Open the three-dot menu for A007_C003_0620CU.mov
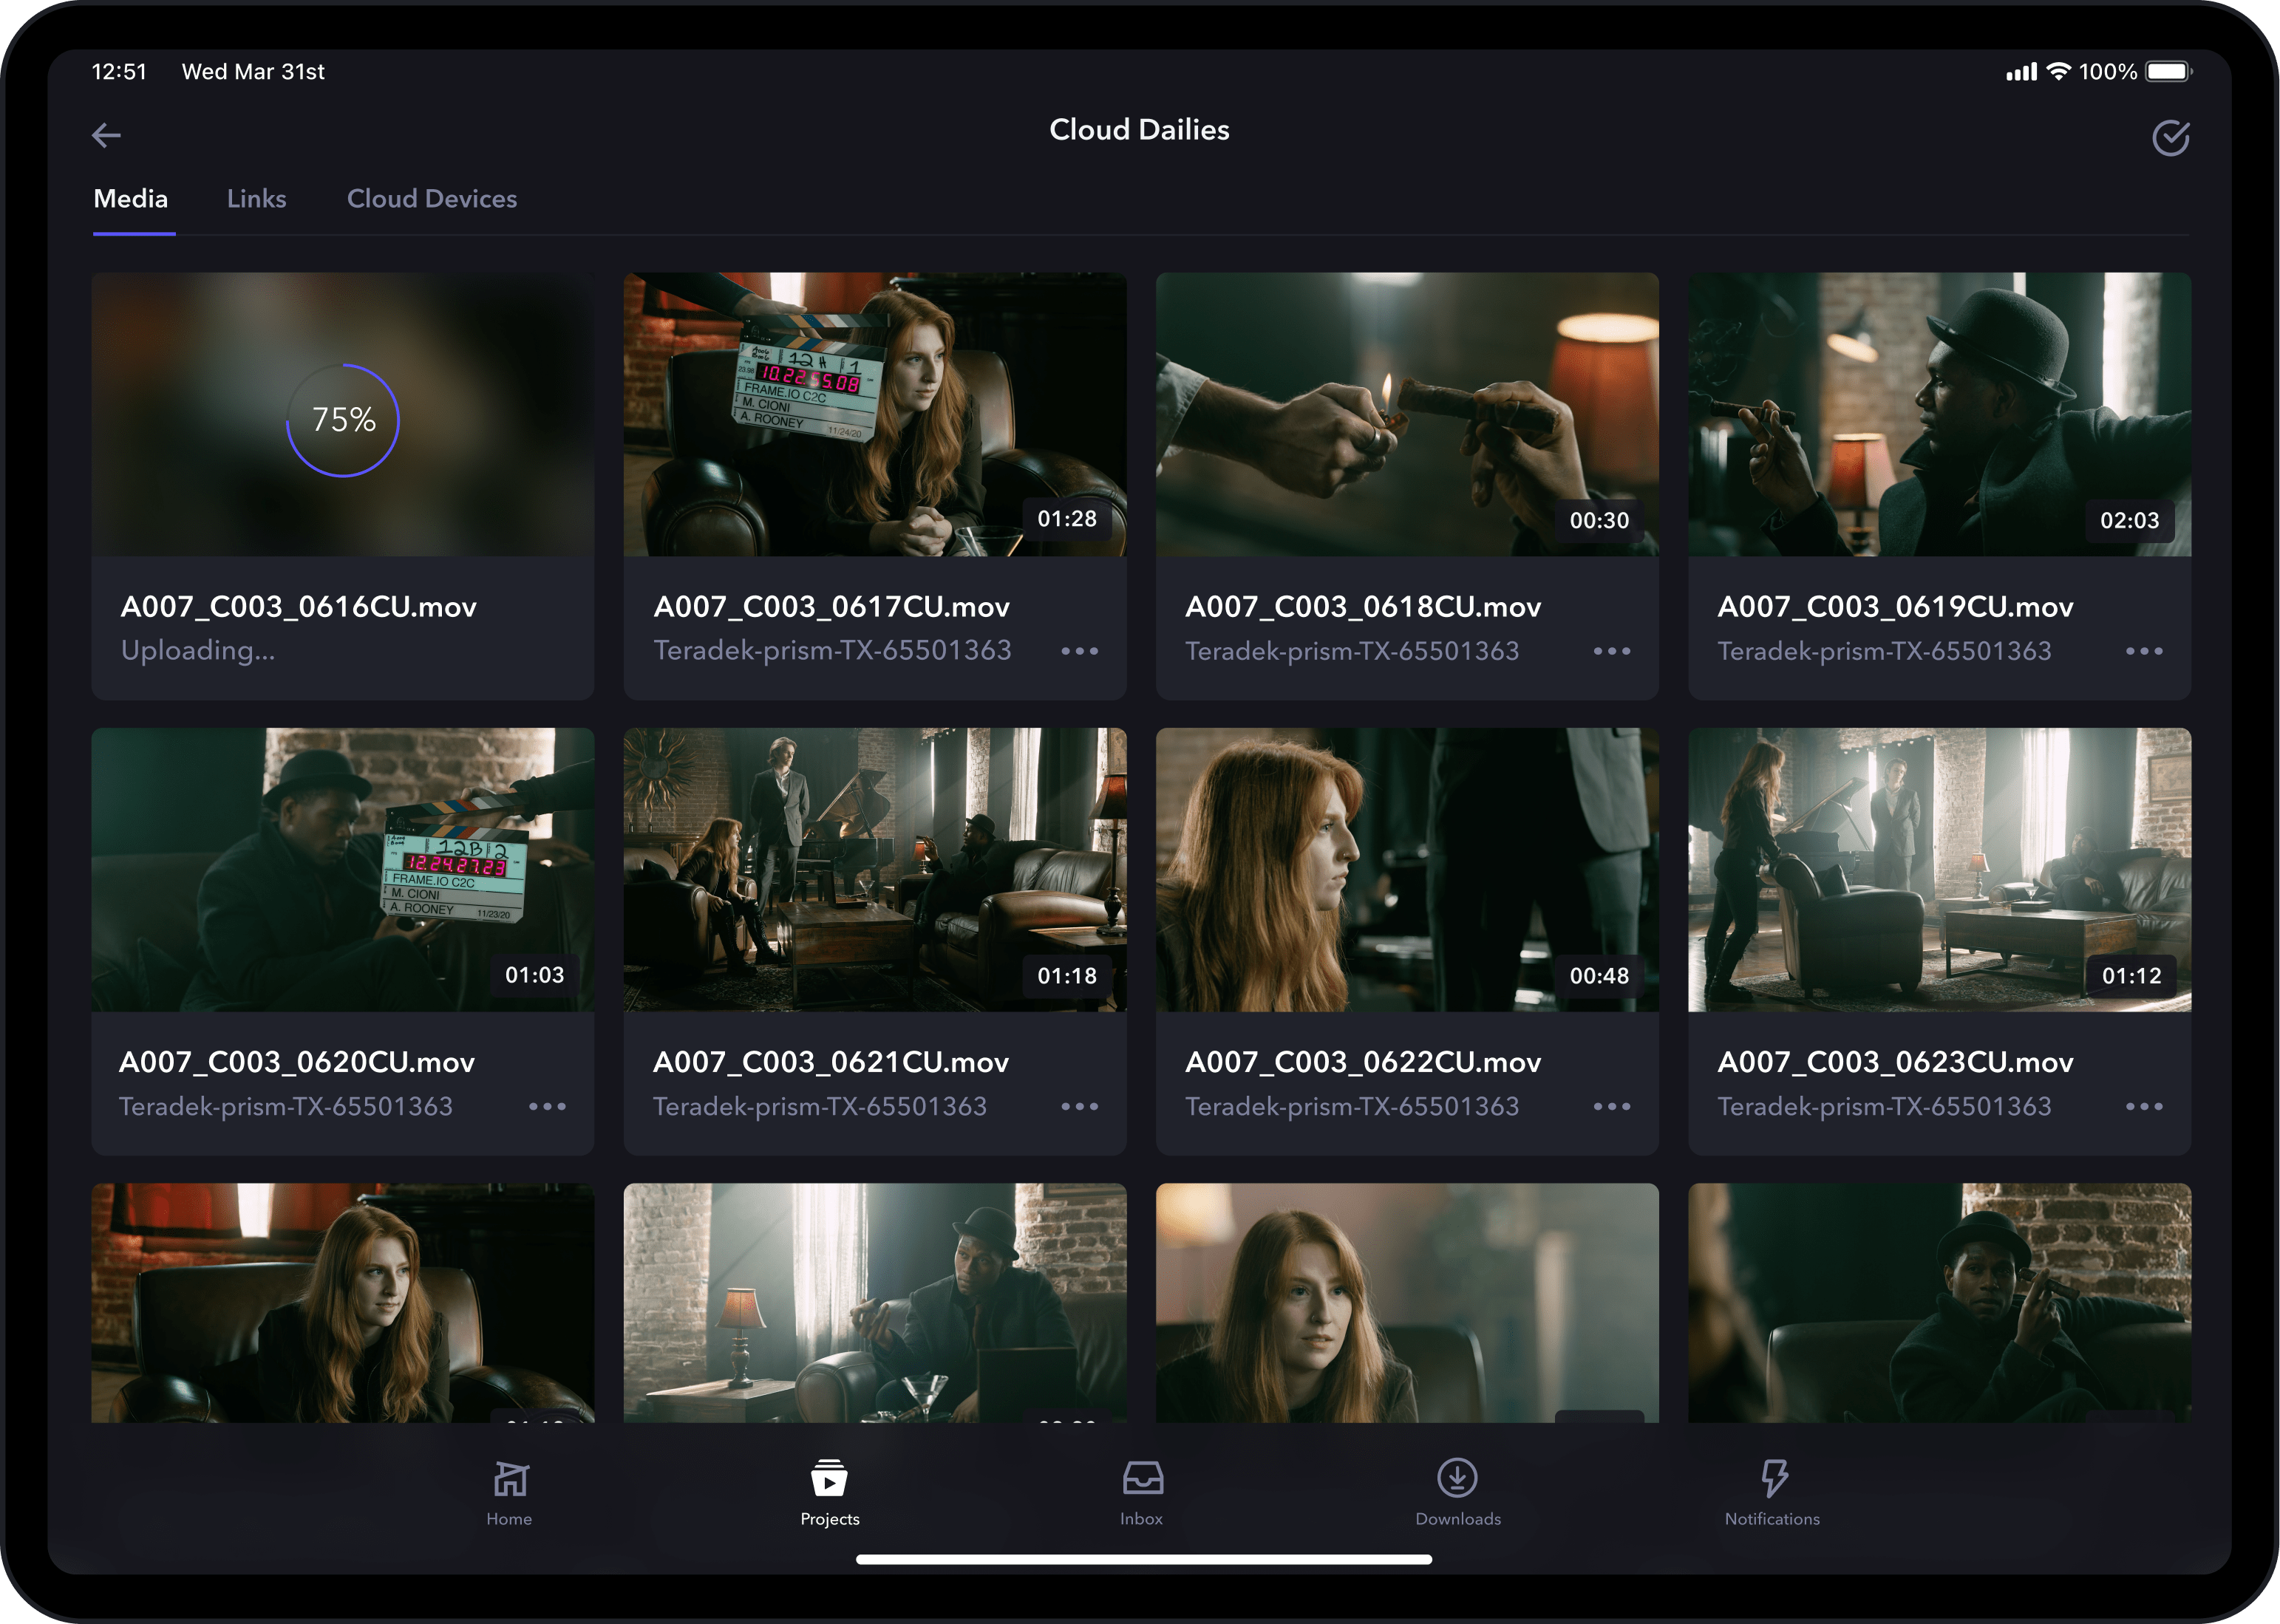2280x1624 pixels. (546, 1106)
